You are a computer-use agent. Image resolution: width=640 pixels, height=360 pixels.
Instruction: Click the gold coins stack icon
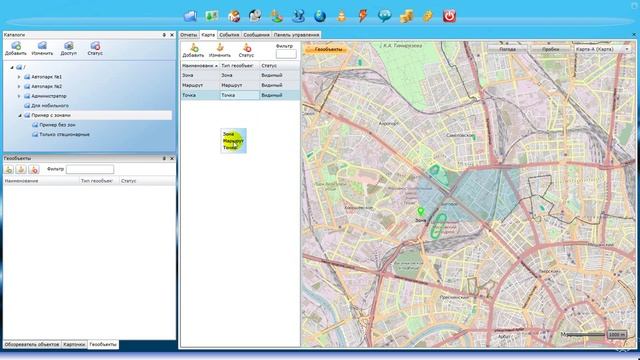click(406, 16)
